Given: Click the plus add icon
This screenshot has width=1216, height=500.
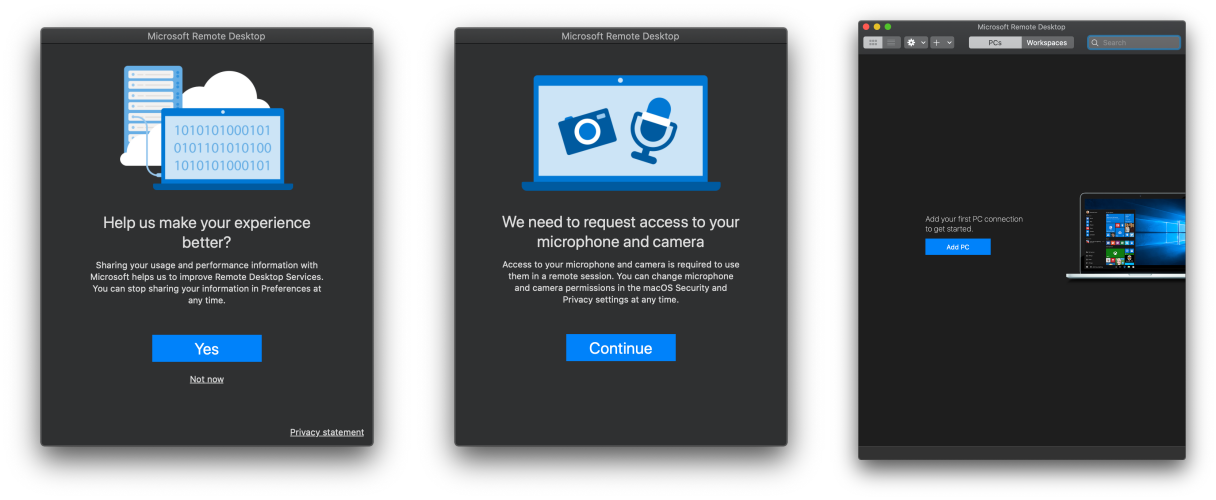Looking at the screenshot, I should pyautogui.click(x=936, y=43).
